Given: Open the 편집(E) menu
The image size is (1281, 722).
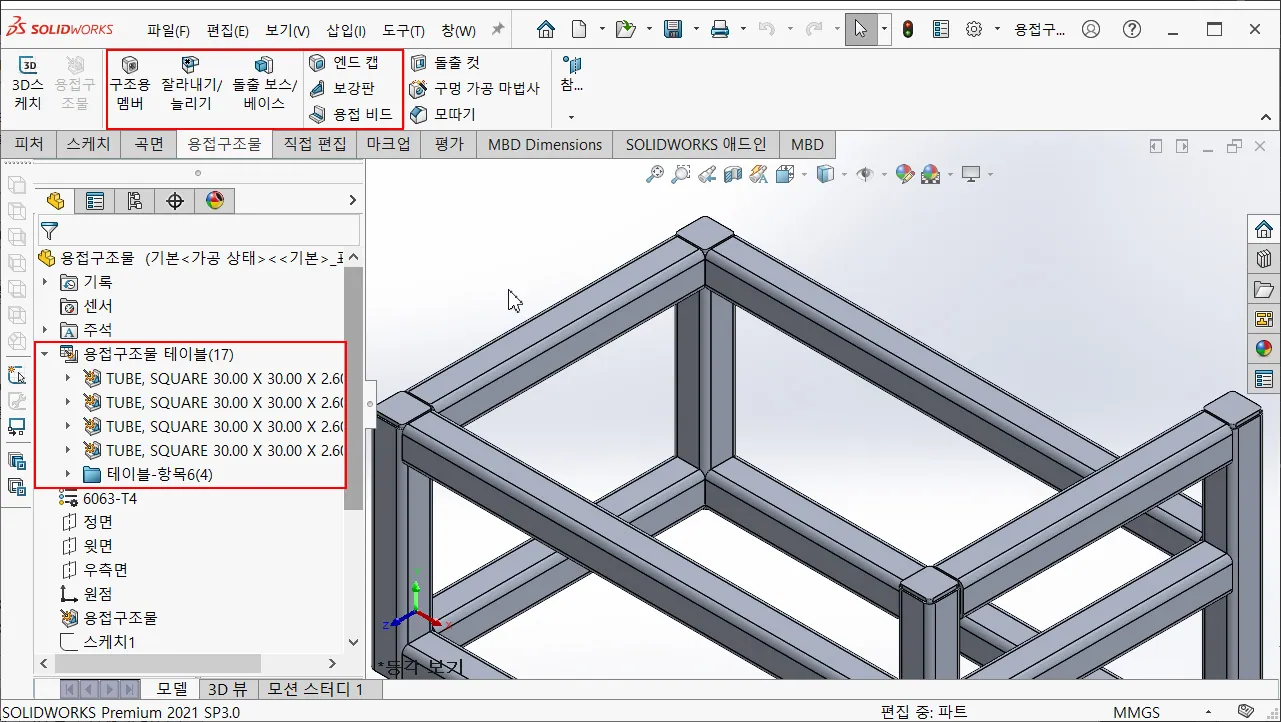Looking at the screenshot, I should 227,30.
